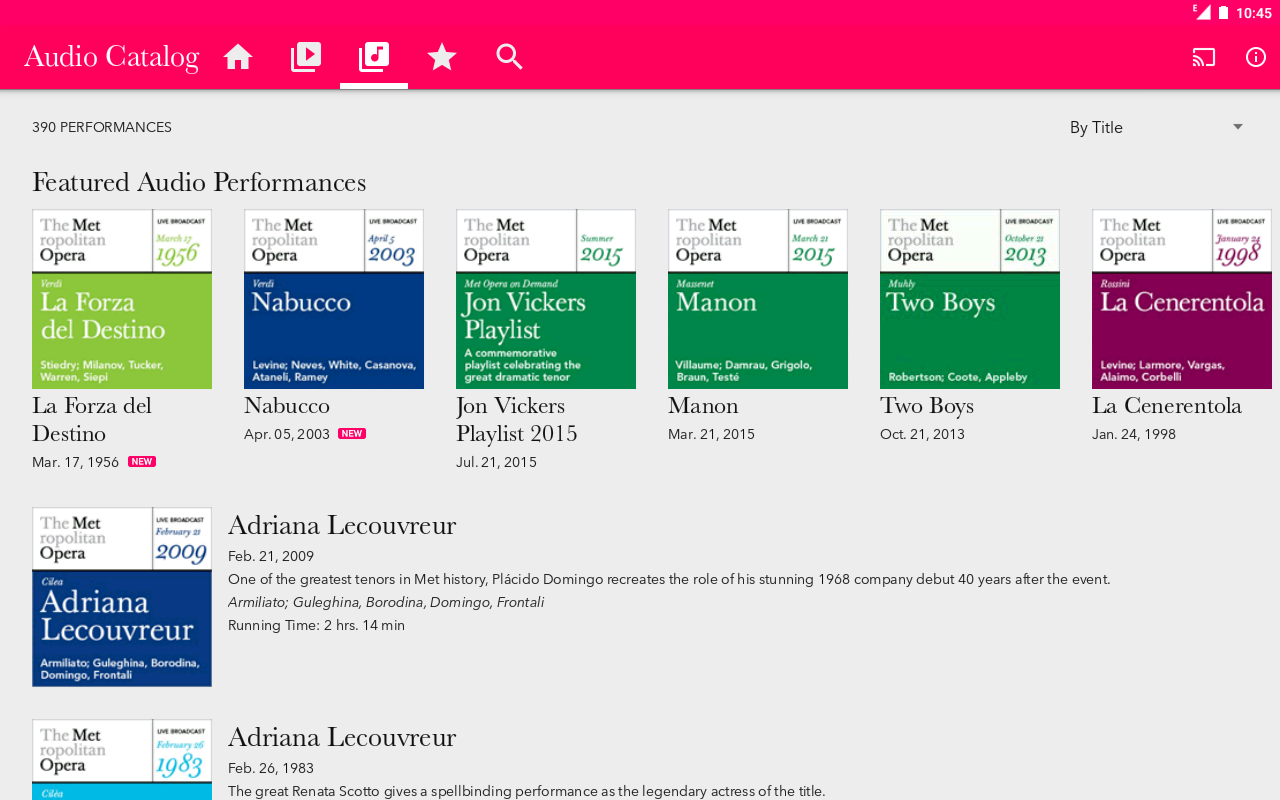Open the Manon 2015 cover thumbnail

point(758,299)
